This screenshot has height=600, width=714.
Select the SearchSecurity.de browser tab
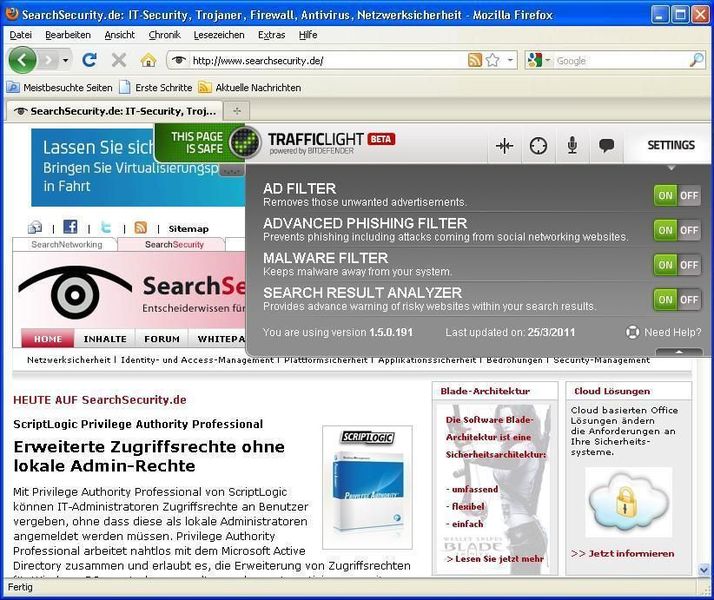[114, 111]
